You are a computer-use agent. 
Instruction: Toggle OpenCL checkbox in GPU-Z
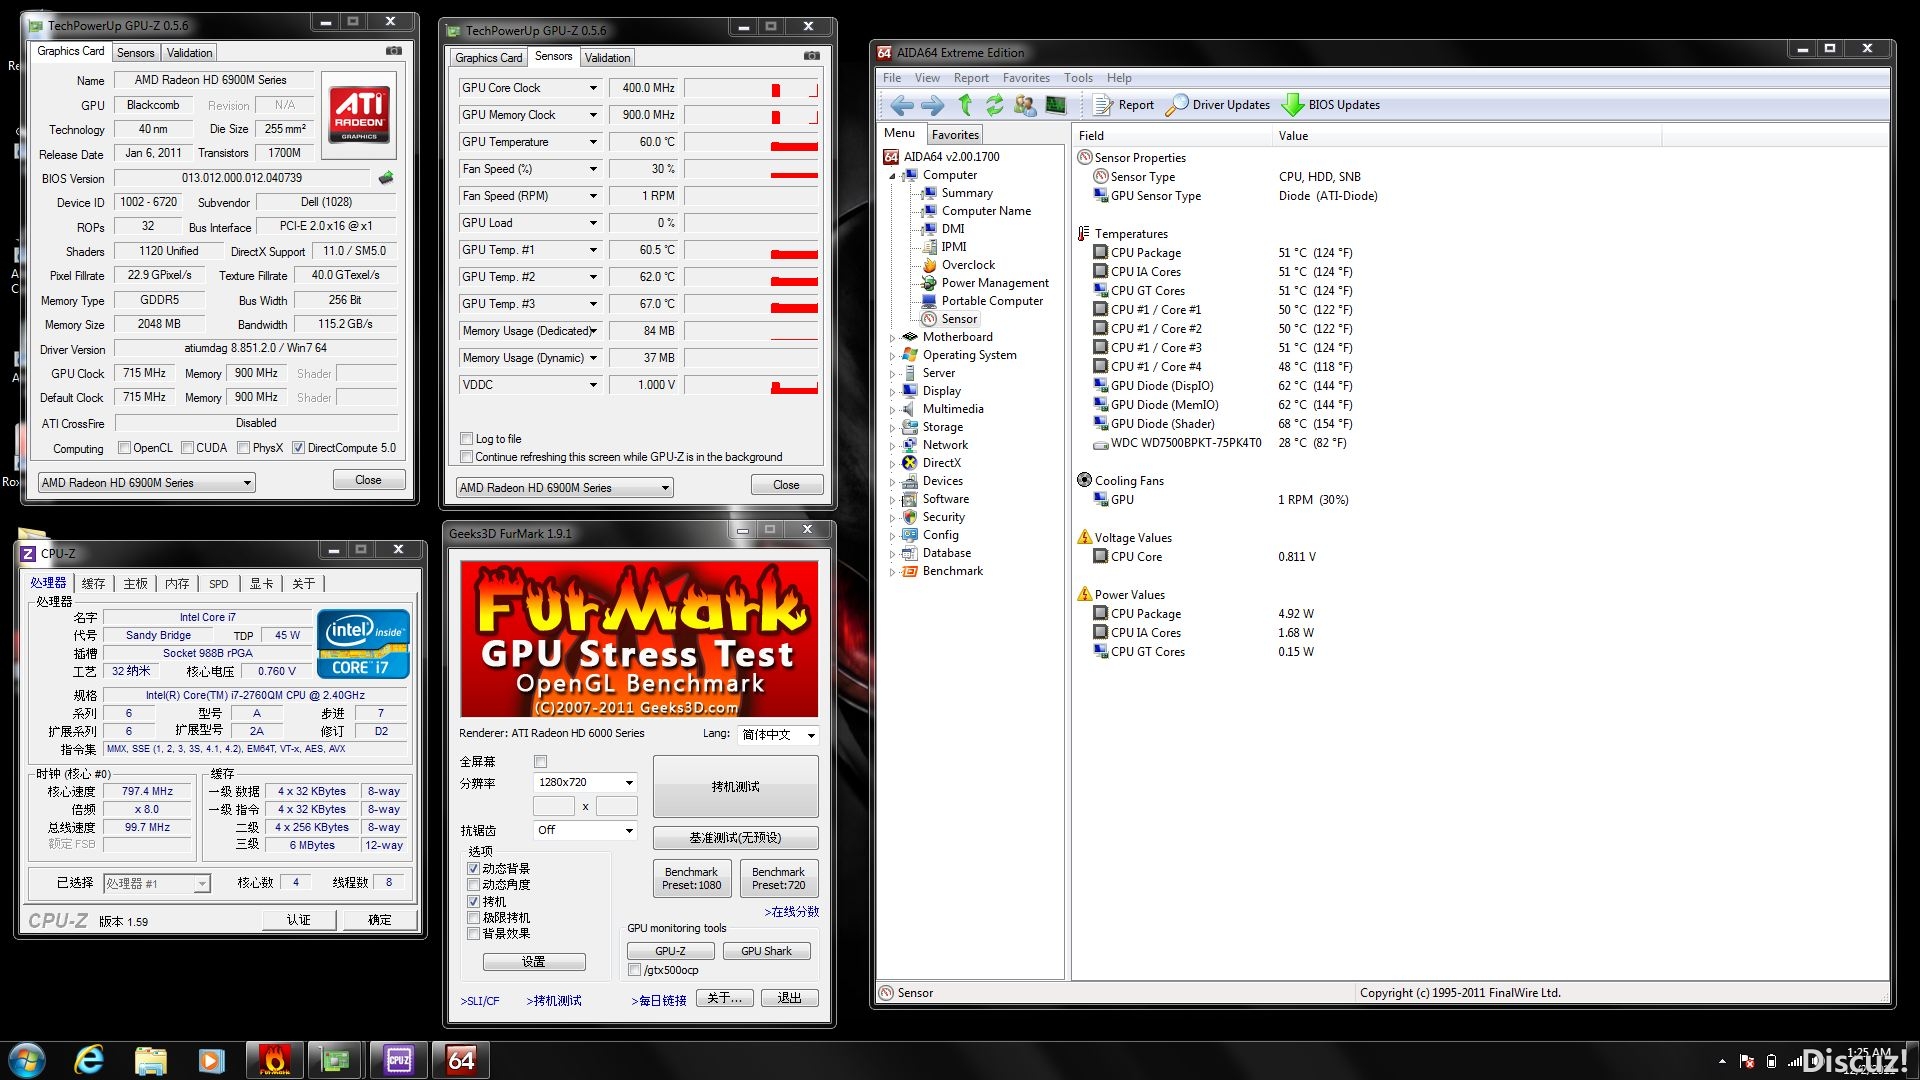[x=125, y=448]
